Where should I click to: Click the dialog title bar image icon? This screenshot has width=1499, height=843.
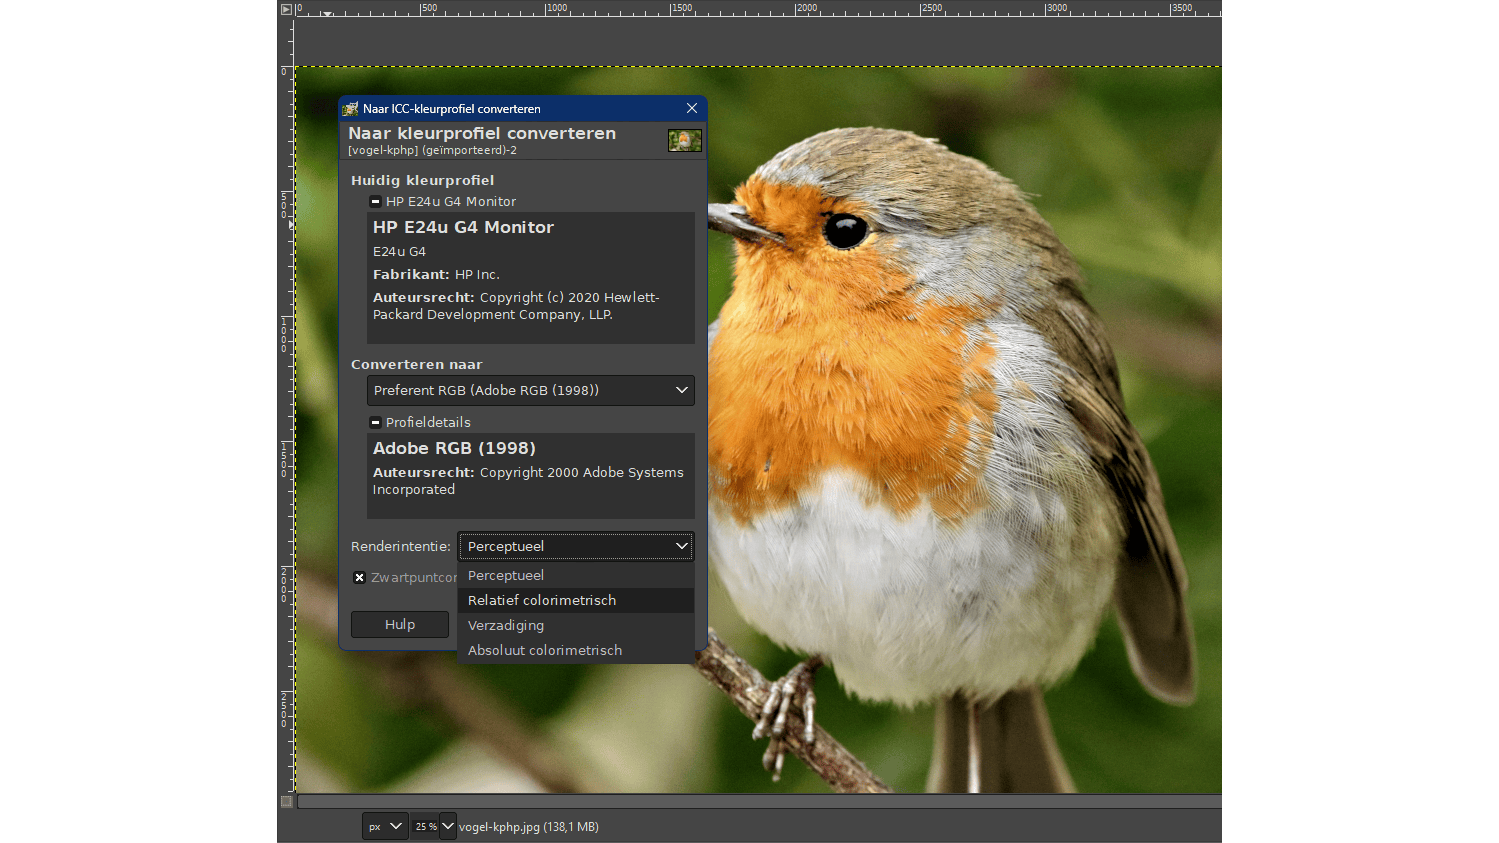(350, 109)
